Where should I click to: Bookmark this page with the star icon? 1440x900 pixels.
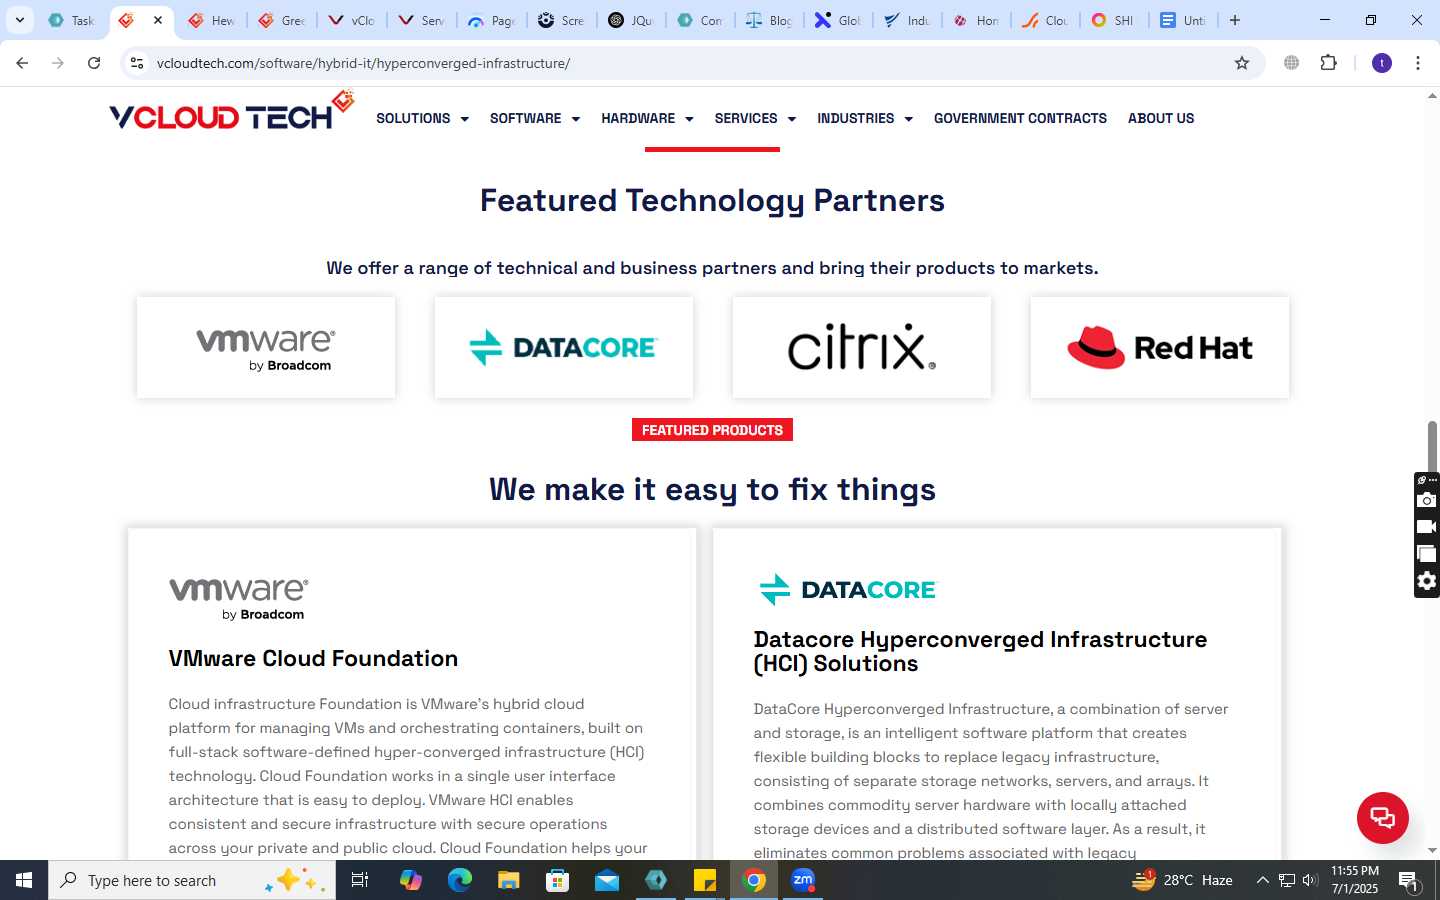(x=1242, y=63)
